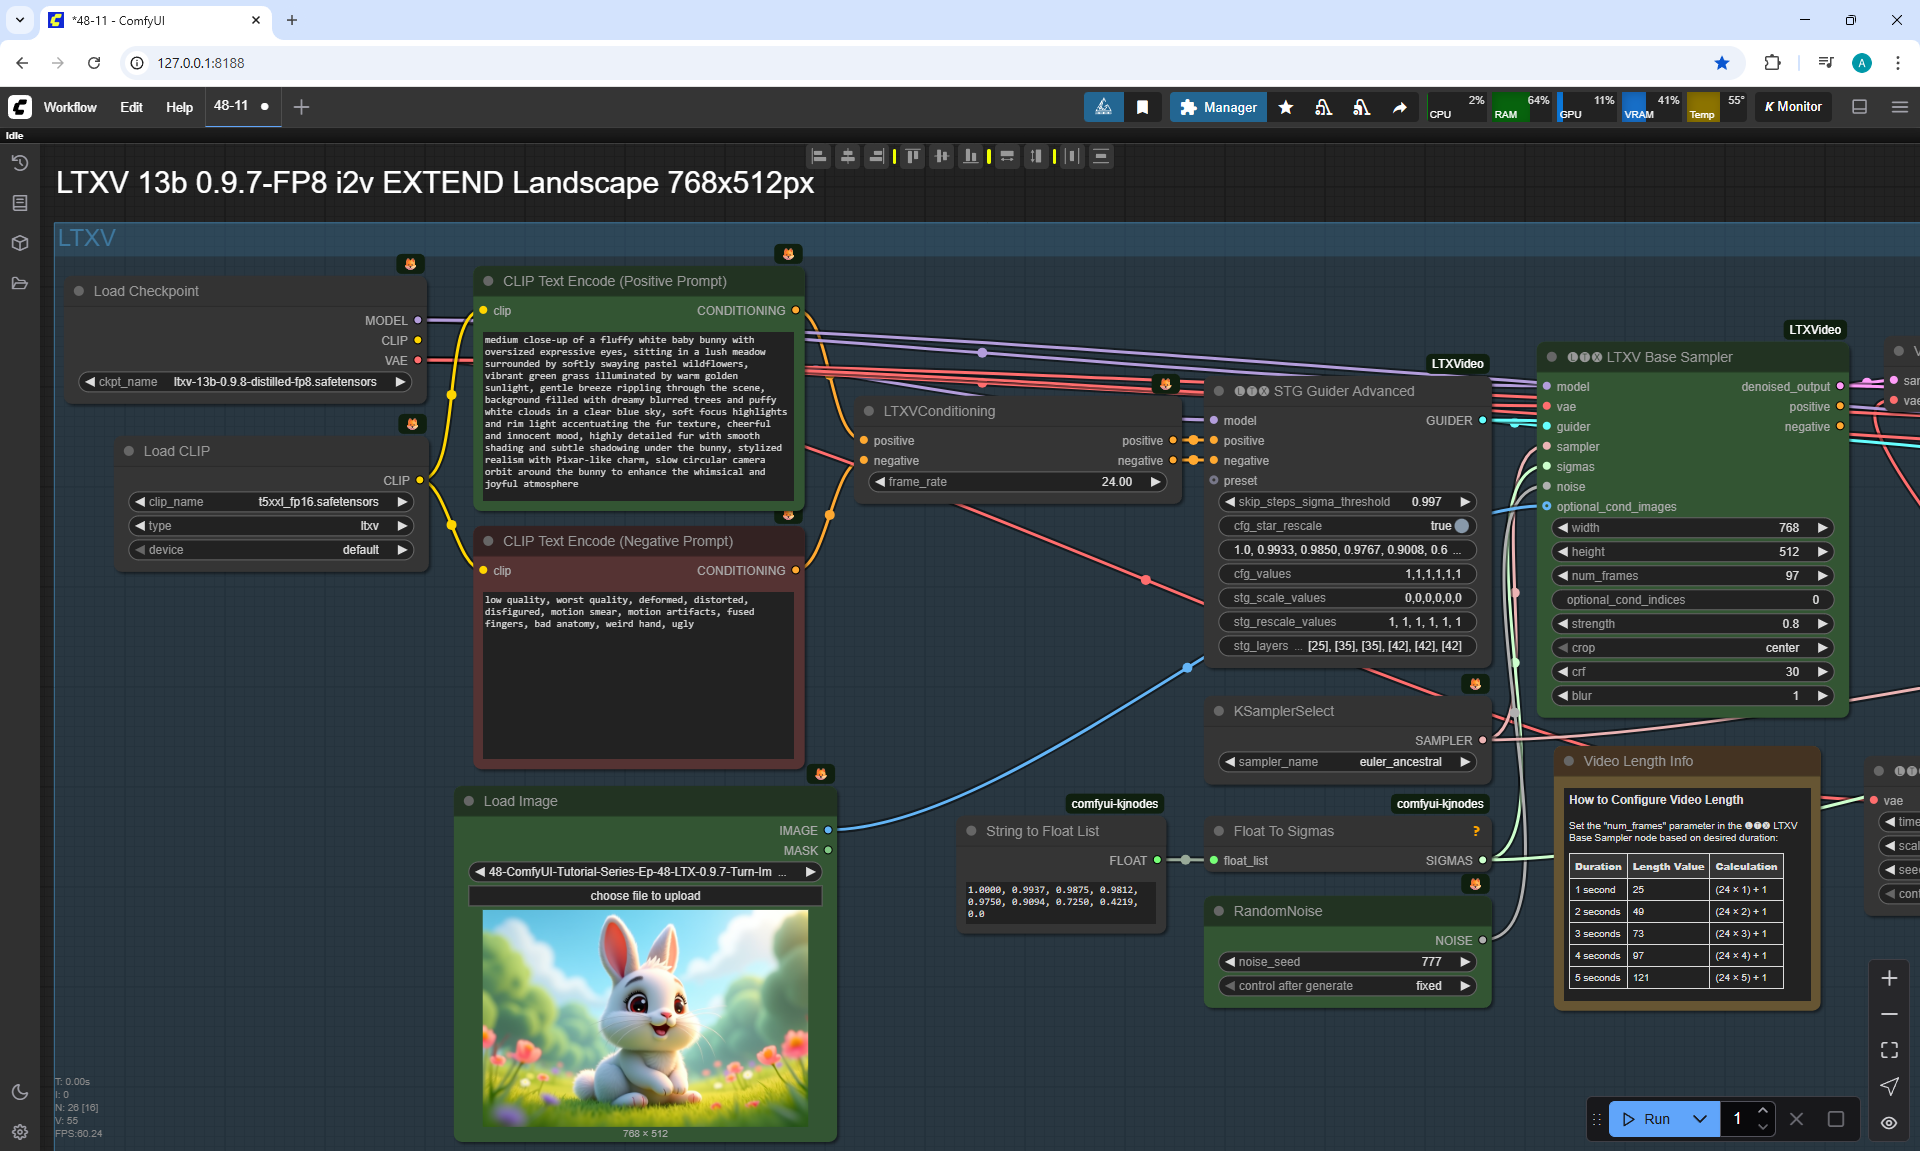The width and height of the screenshot is (1920, 1151).
Task: Click the star icon beside Manager
Action: pos(1286,107)
